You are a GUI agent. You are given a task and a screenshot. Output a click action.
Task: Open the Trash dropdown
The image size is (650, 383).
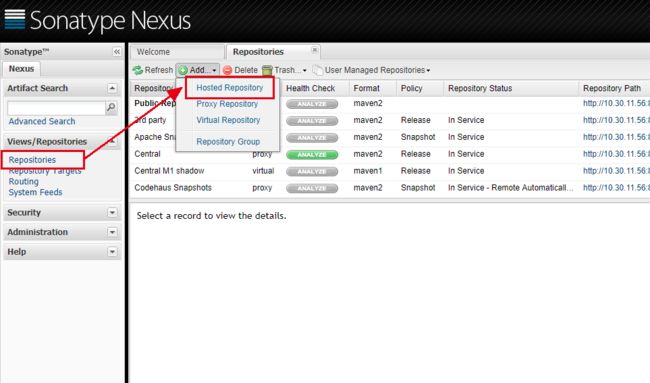284,70
